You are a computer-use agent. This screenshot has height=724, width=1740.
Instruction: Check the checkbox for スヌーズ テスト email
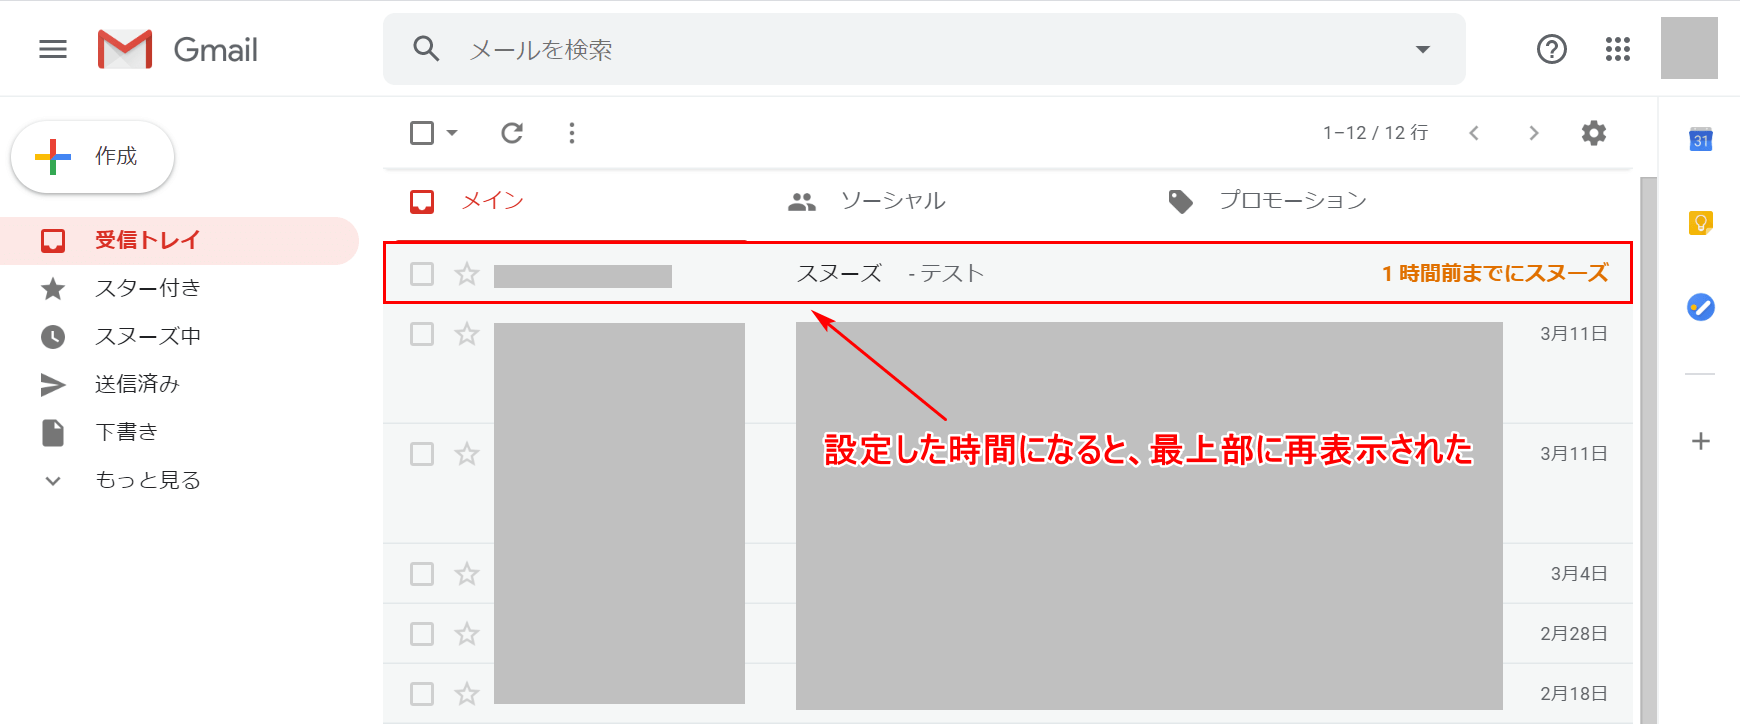coord(422,274)
